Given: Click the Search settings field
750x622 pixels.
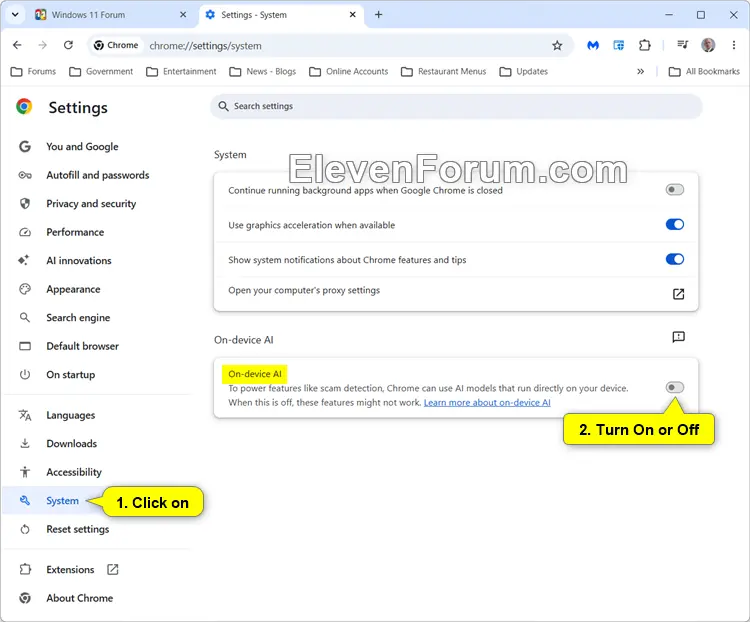Looking at the screenshot, I should pyautogui.click(x=456, y=106).
